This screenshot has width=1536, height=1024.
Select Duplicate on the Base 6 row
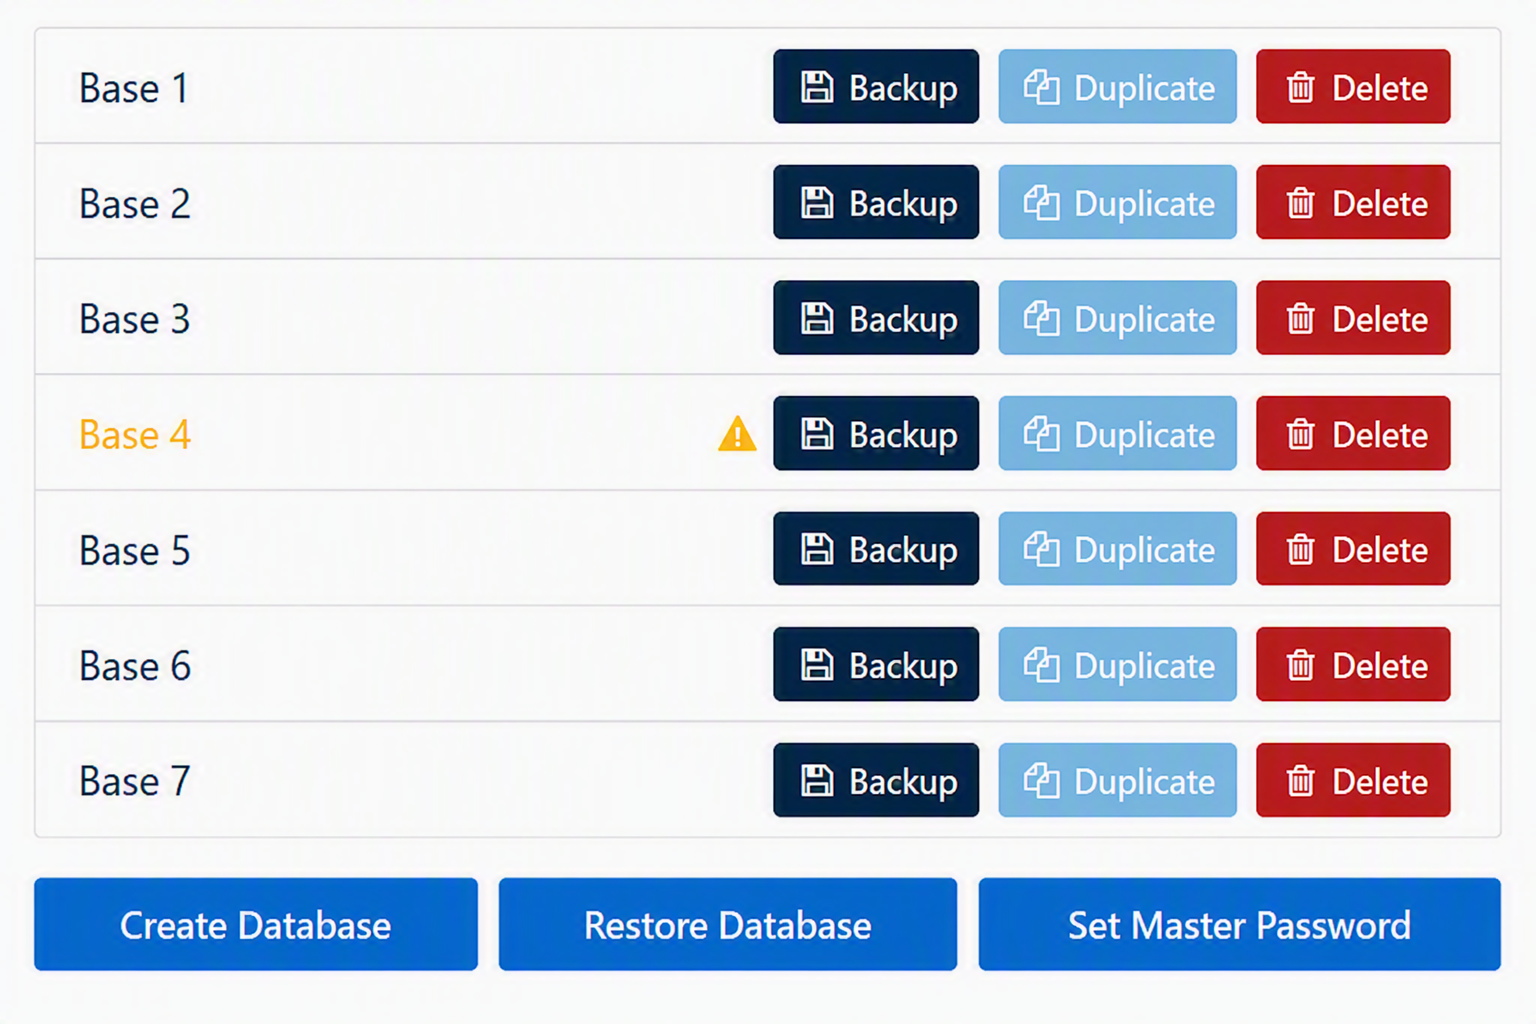click(x=1117, y=664)
